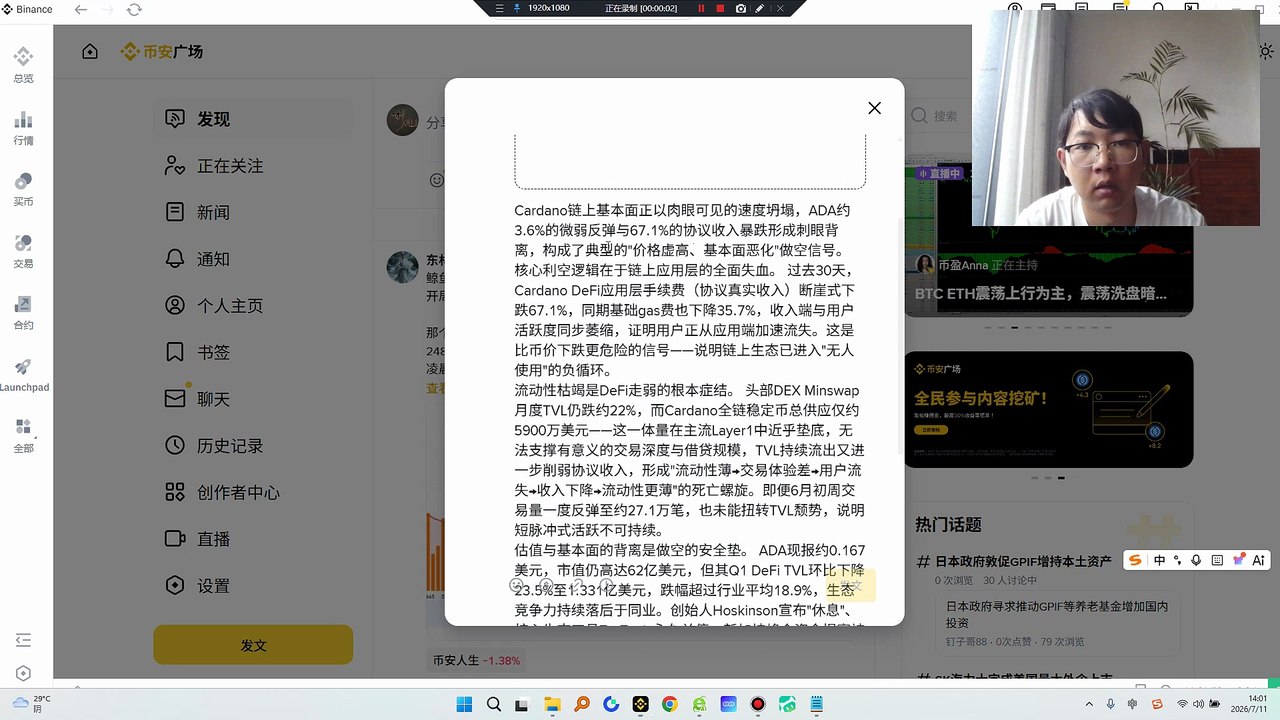Screen dimensions: 1280x720
Task: Click the yellow 发文 button in sidebar
Action: (253, 645)
